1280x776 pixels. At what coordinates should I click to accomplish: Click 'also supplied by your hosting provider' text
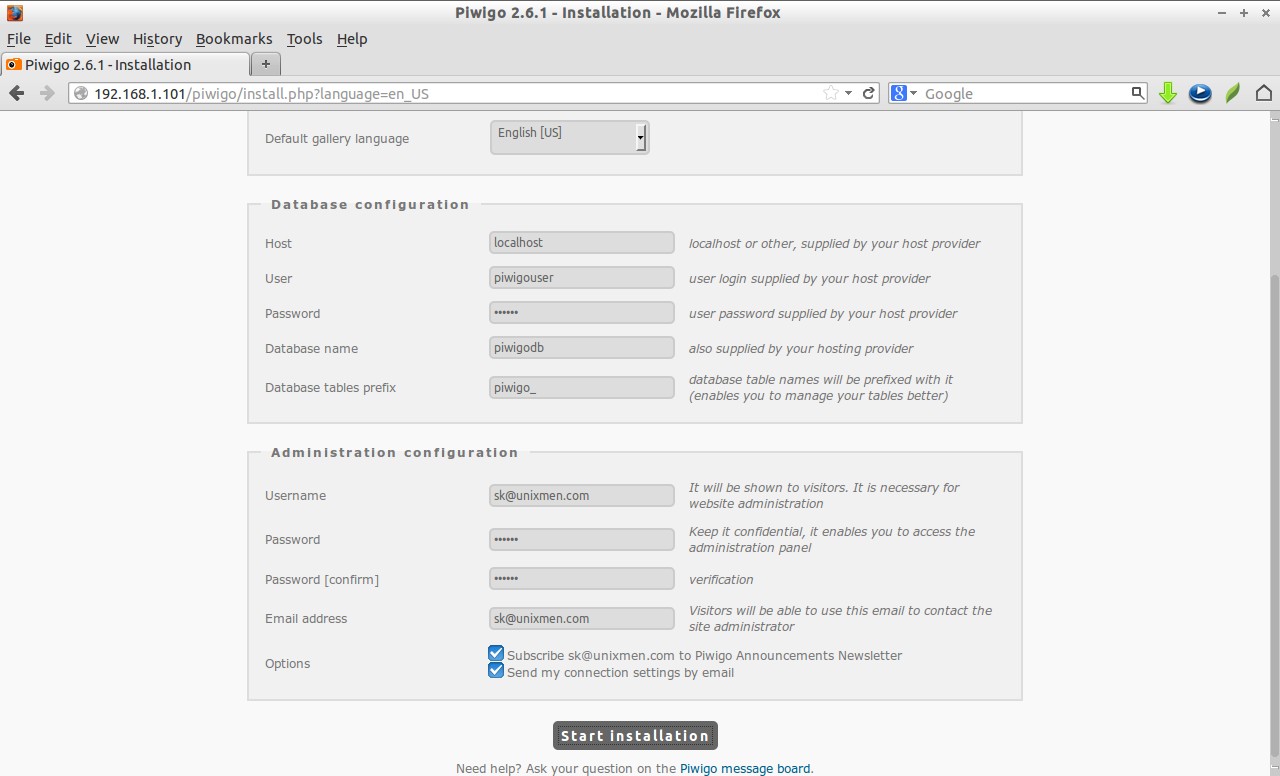pos(801,348)
